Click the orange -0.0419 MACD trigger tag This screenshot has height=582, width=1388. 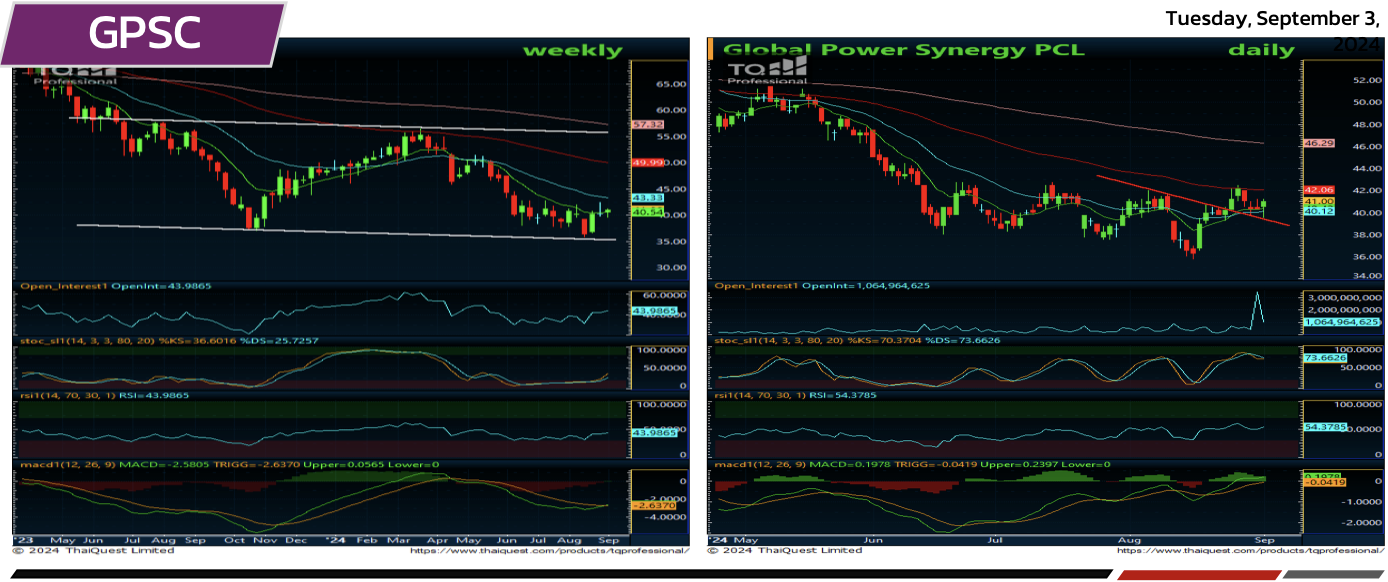click(x=1325, y=482)
